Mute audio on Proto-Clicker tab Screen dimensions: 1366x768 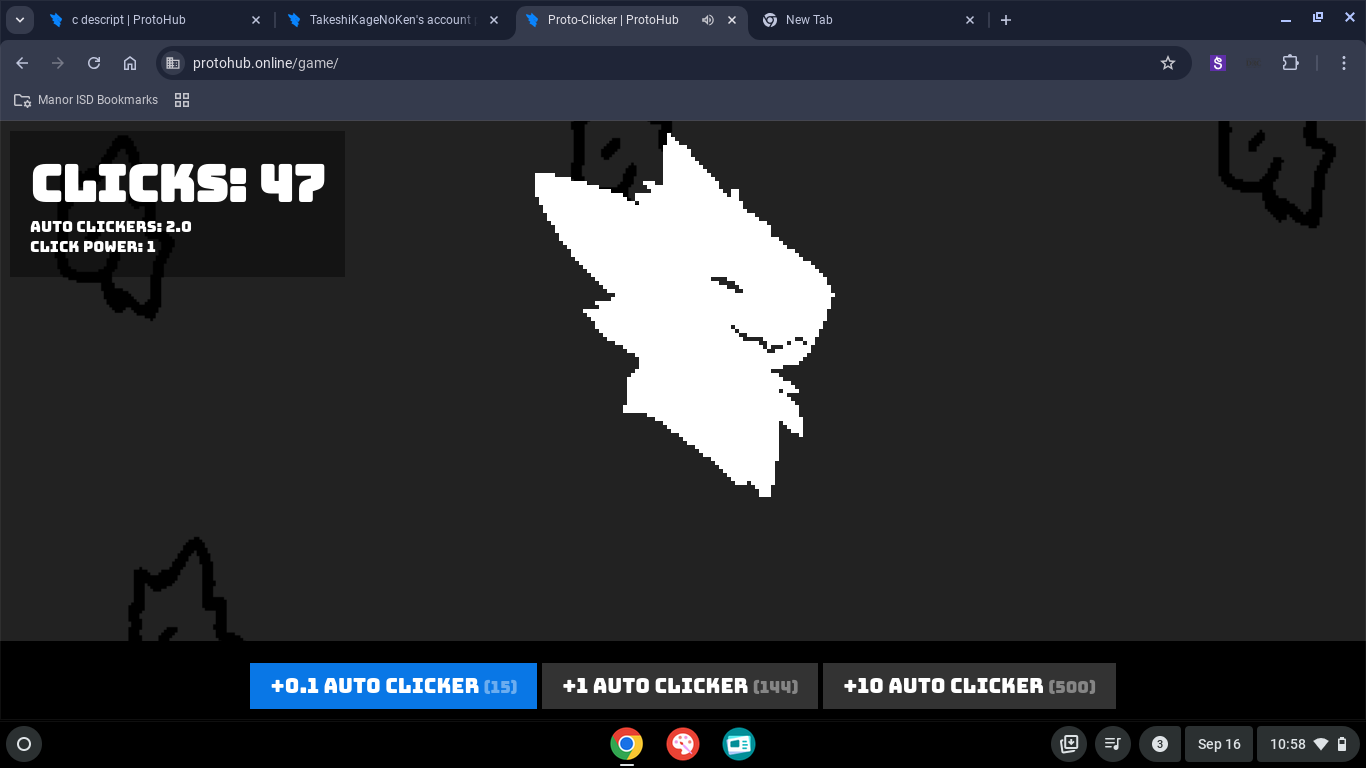[708, 20]
